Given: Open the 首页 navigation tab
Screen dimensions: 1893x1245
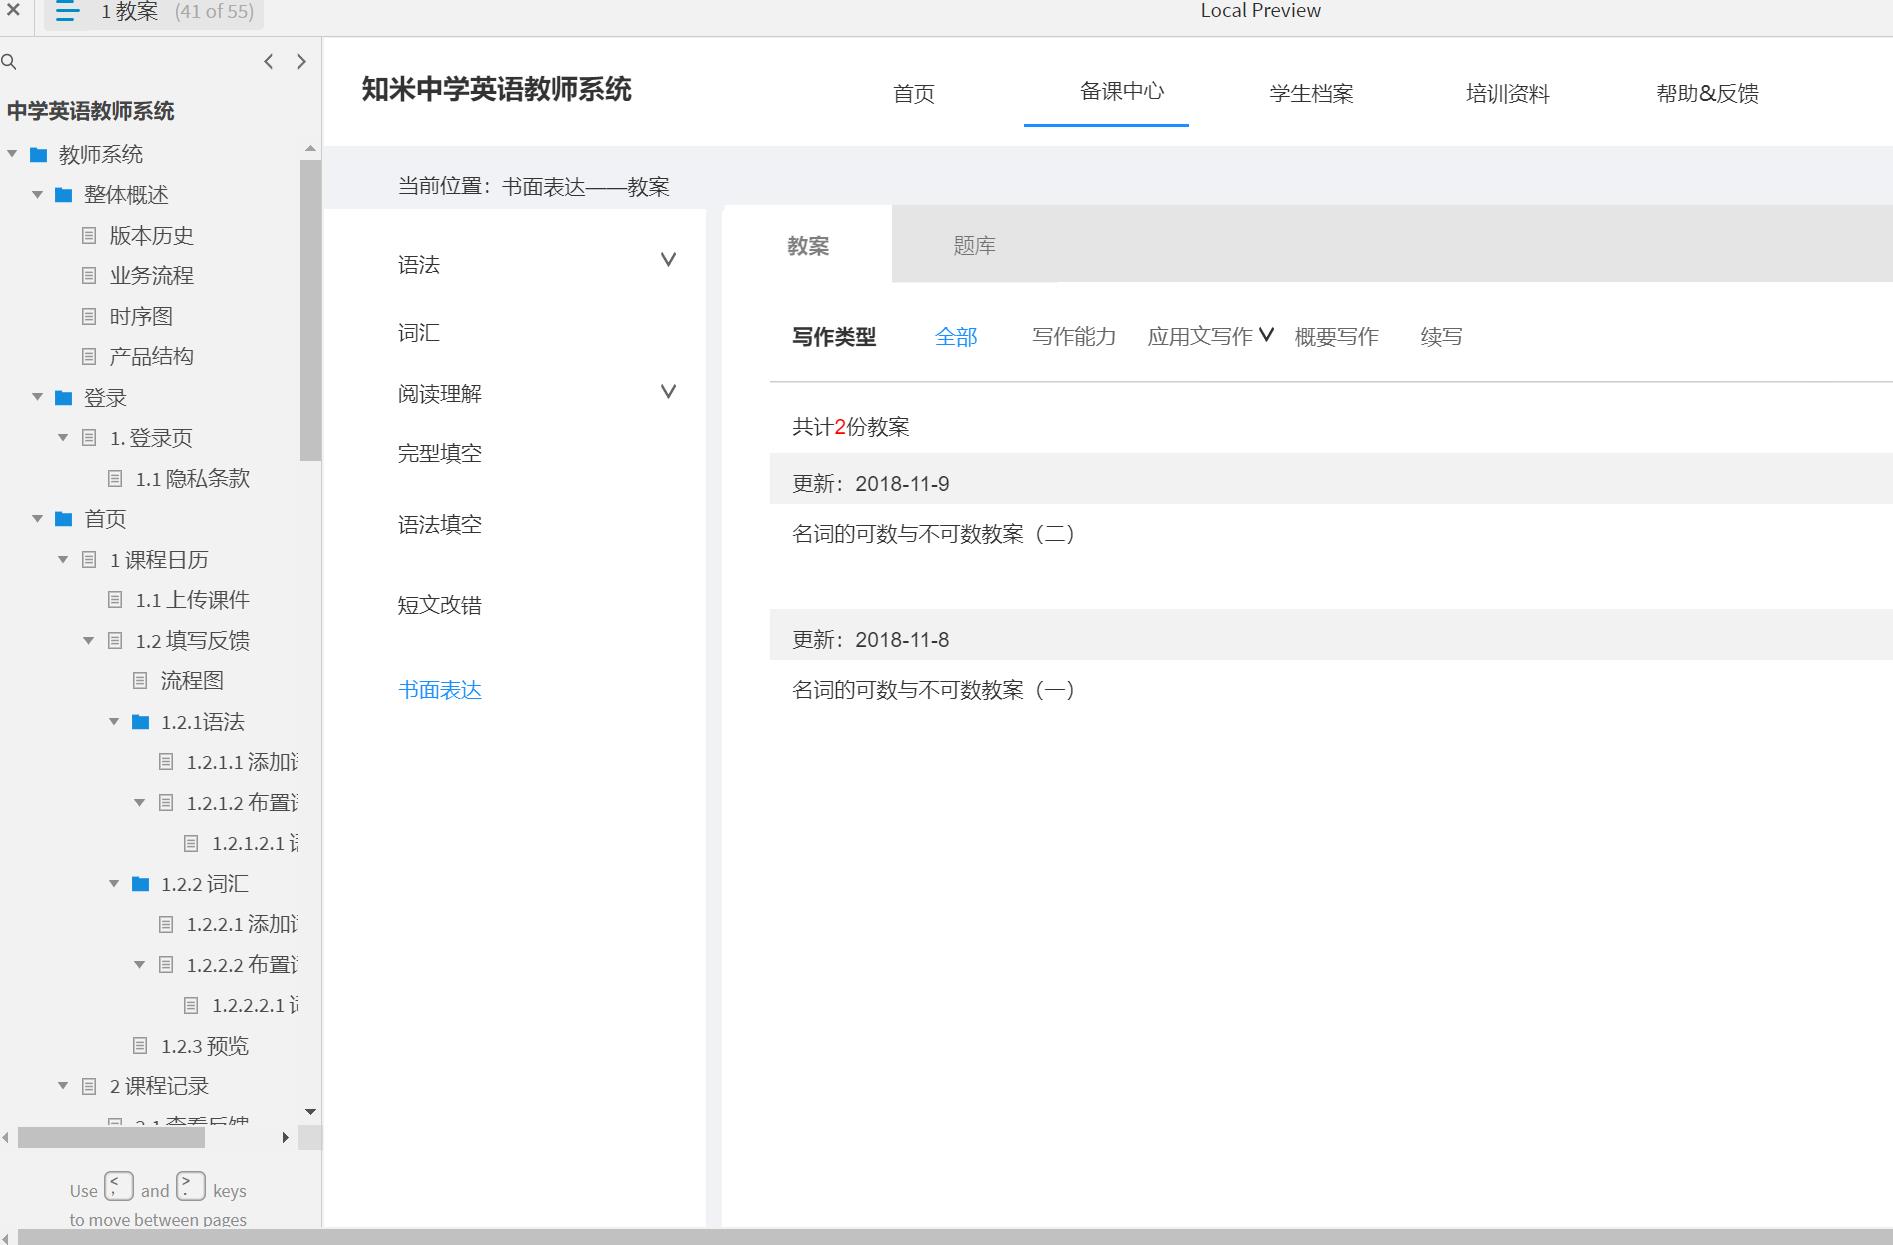Looking at the screenshot, I should click(x=914, y=94).
